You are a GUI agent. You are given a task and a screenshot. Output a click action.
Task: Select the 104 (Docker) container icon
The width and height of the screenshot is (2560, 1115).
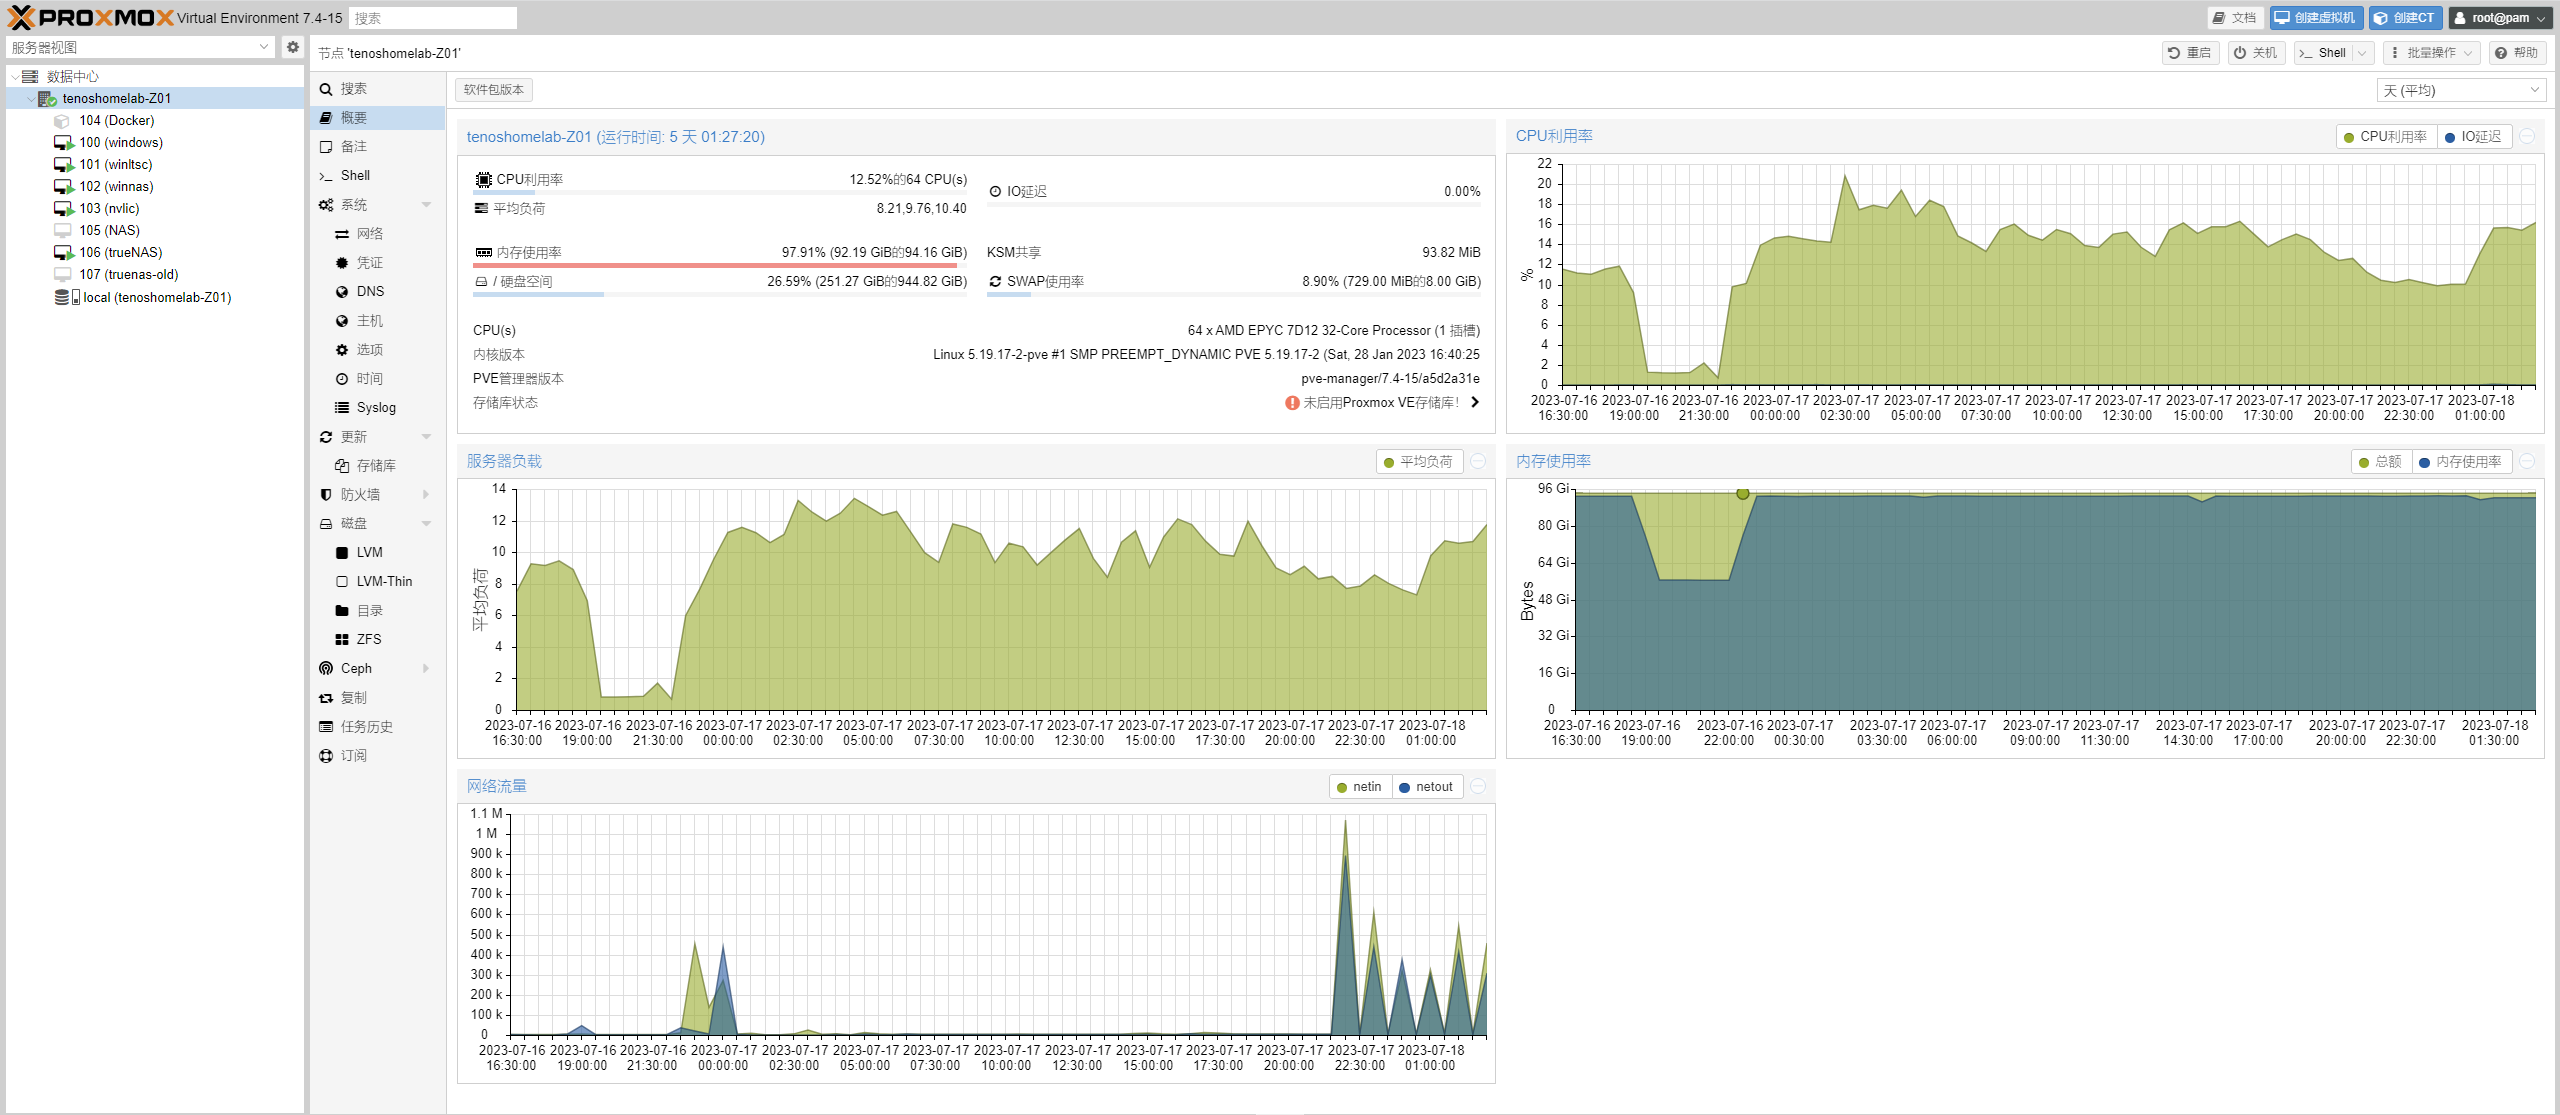(x=62, y=121)
